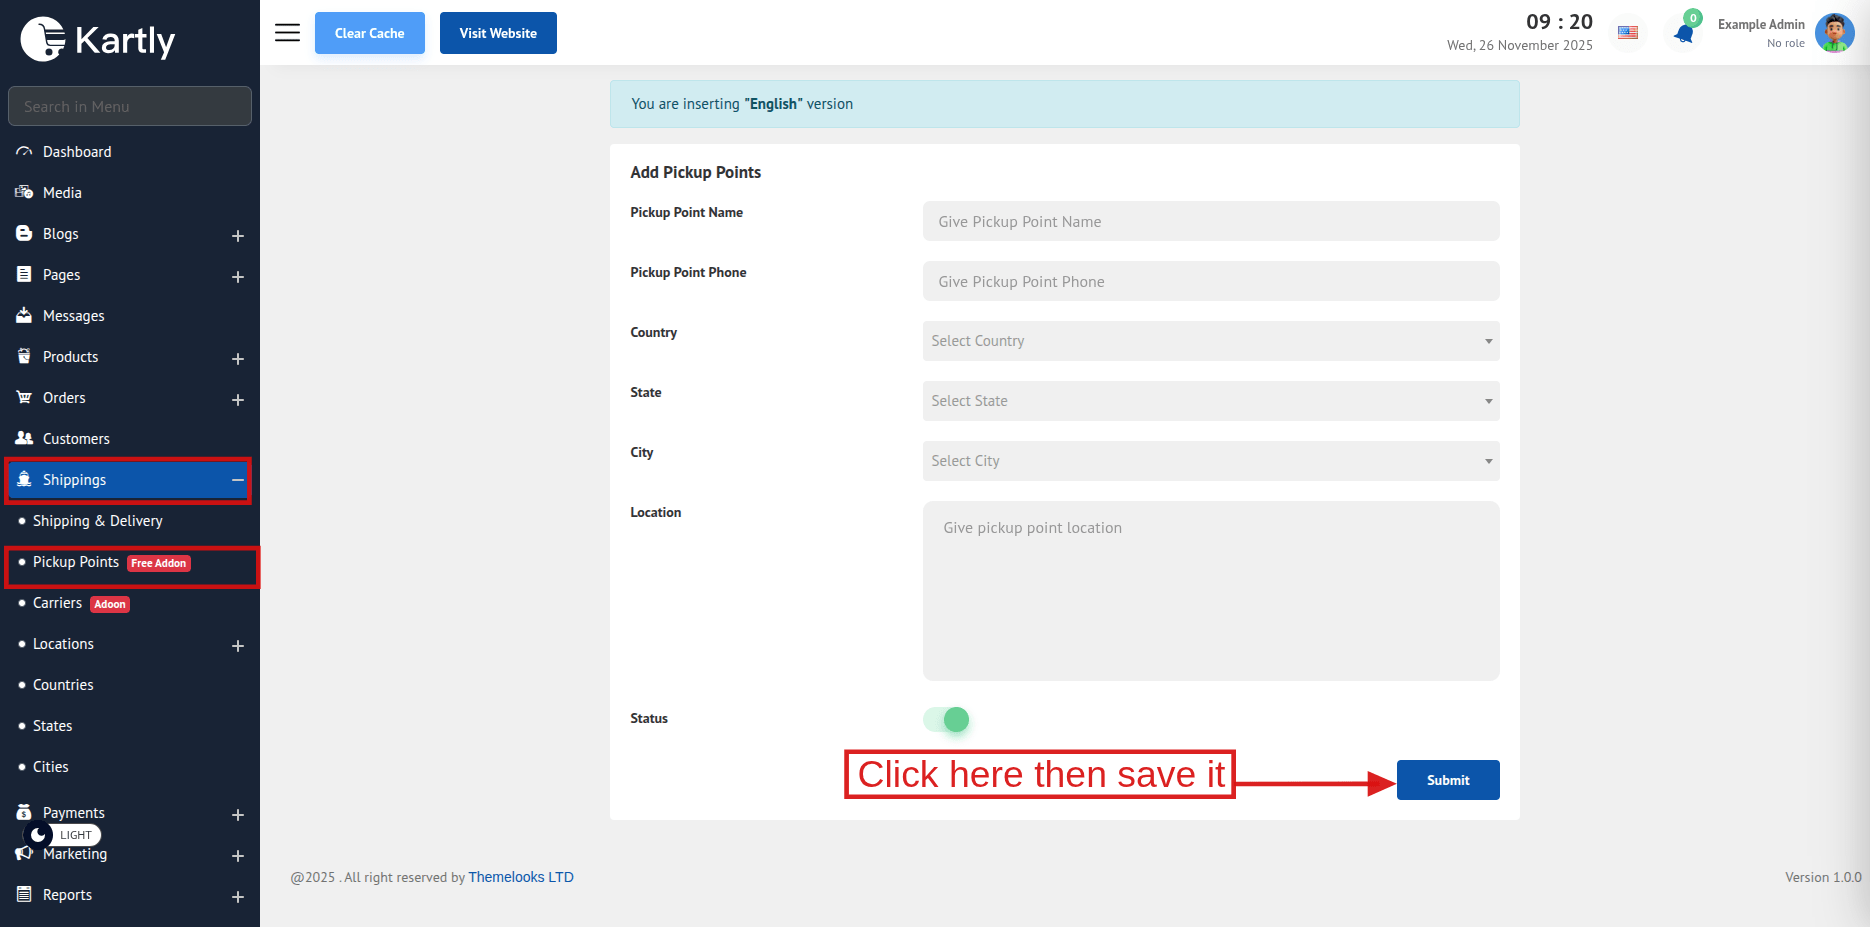Toggle the Status switch off
The height and width of the screenshot is (927, 1870).
pos(946,719)
